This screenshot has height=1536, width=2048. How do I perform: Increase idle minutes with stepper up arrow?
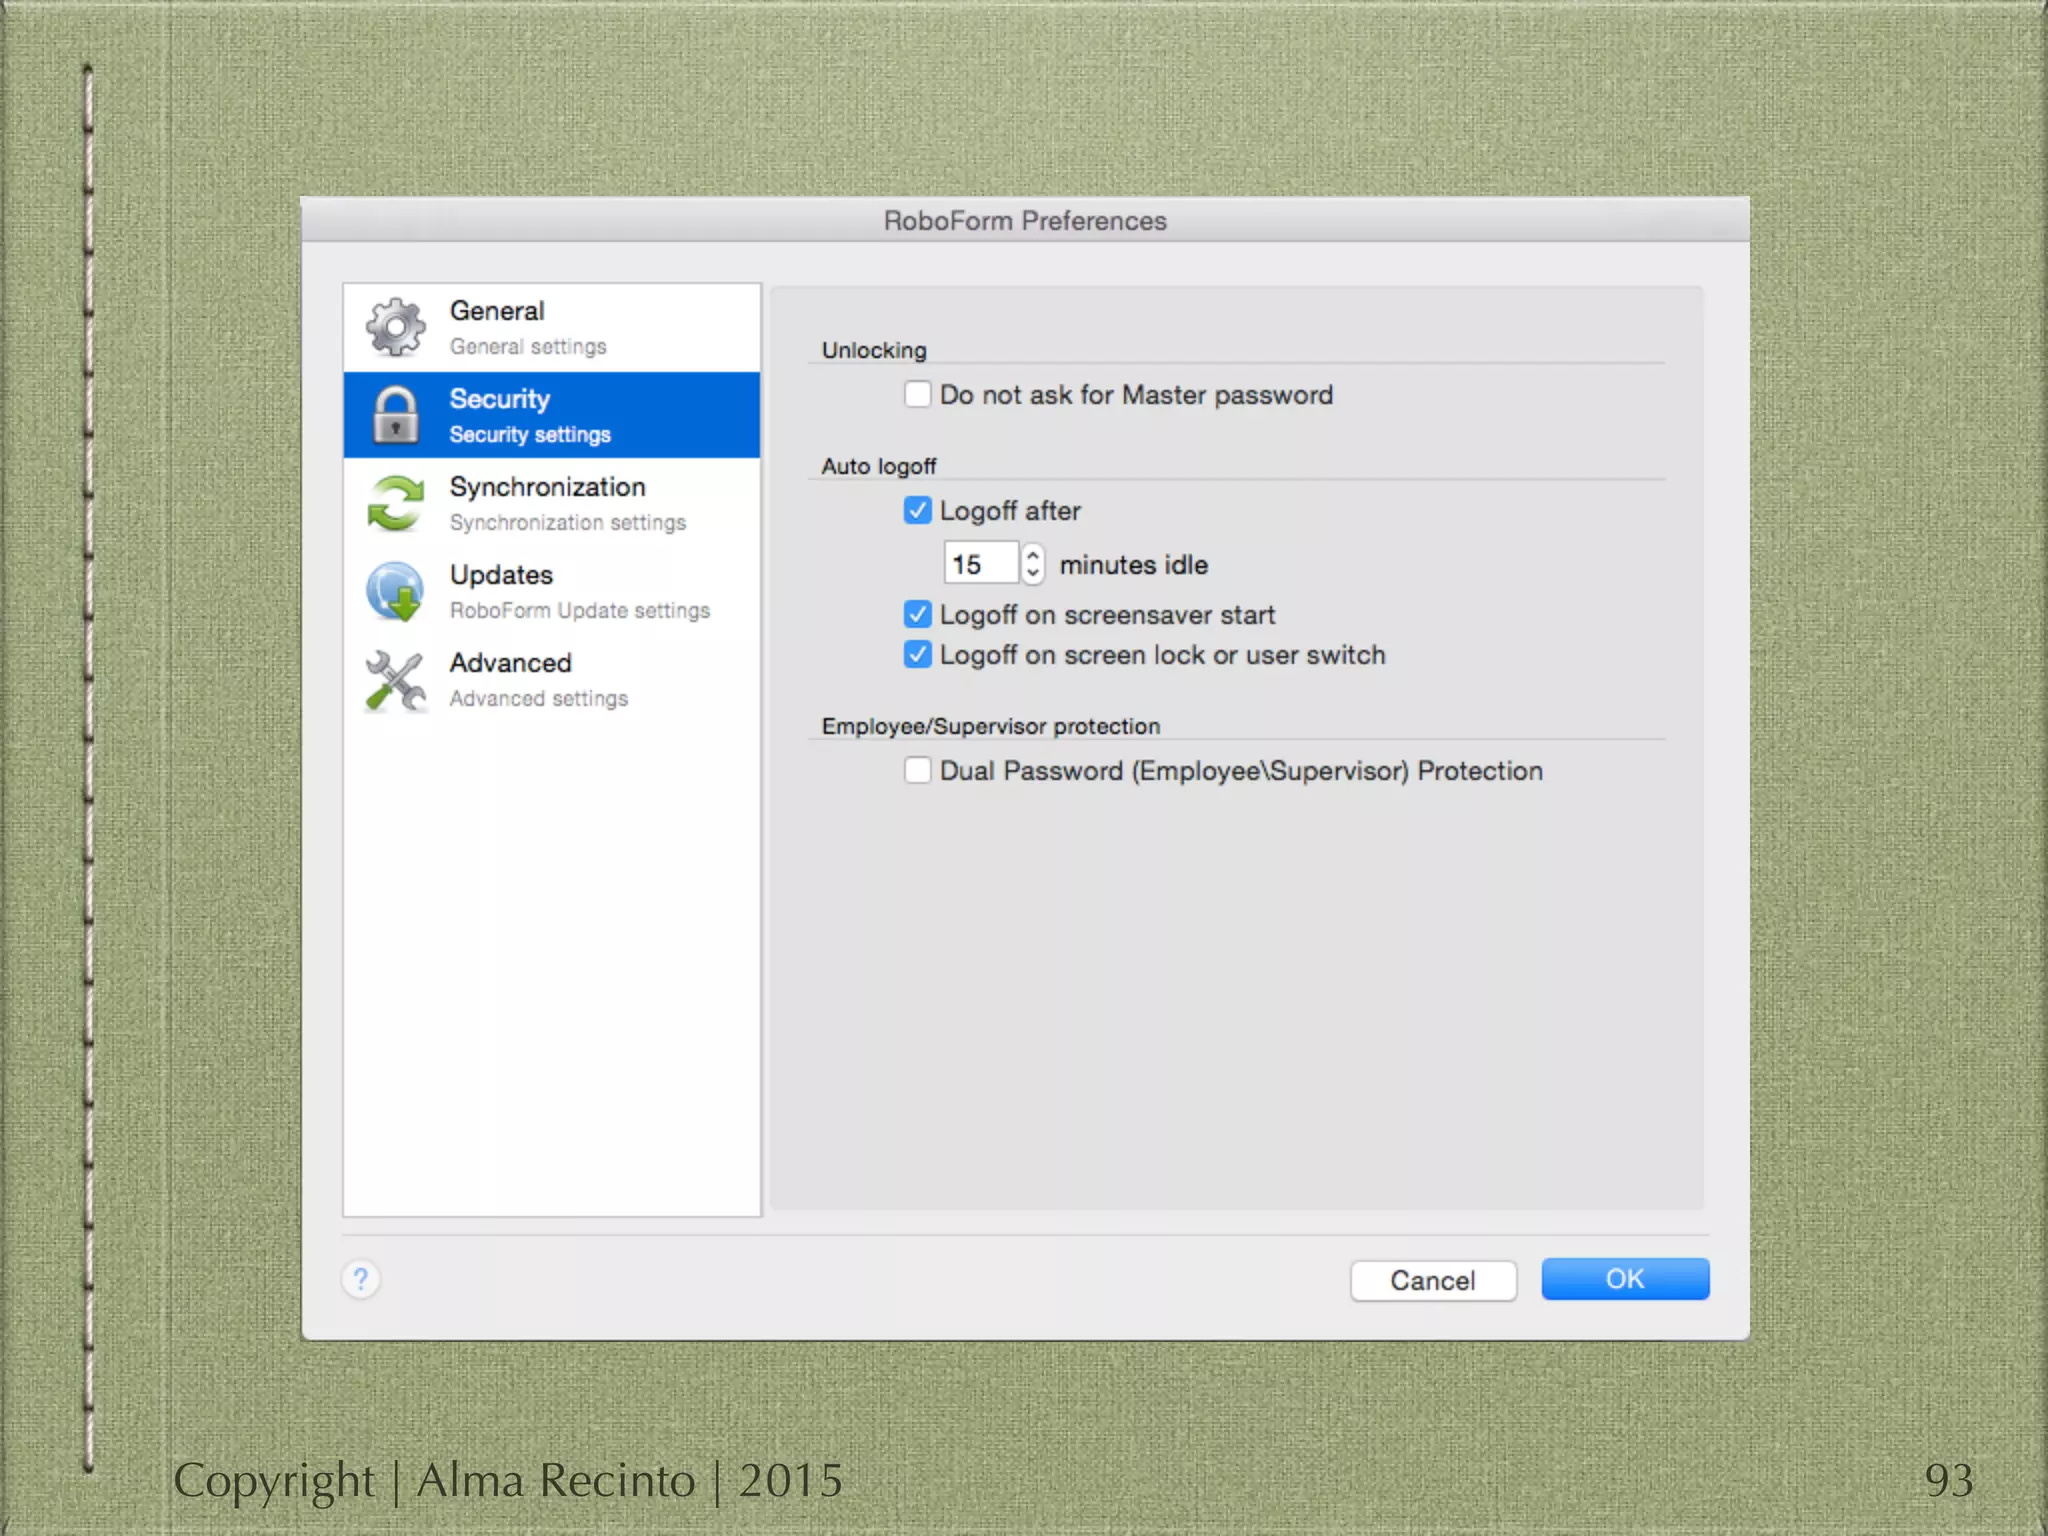coord(1033,554)
